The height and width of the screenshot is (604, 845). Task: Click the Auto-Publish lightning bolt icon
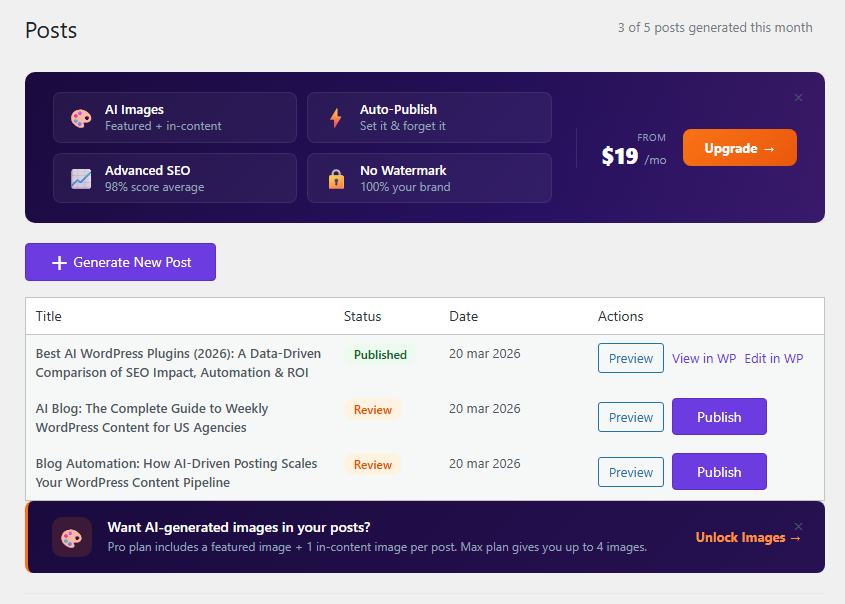coord(335,117)
